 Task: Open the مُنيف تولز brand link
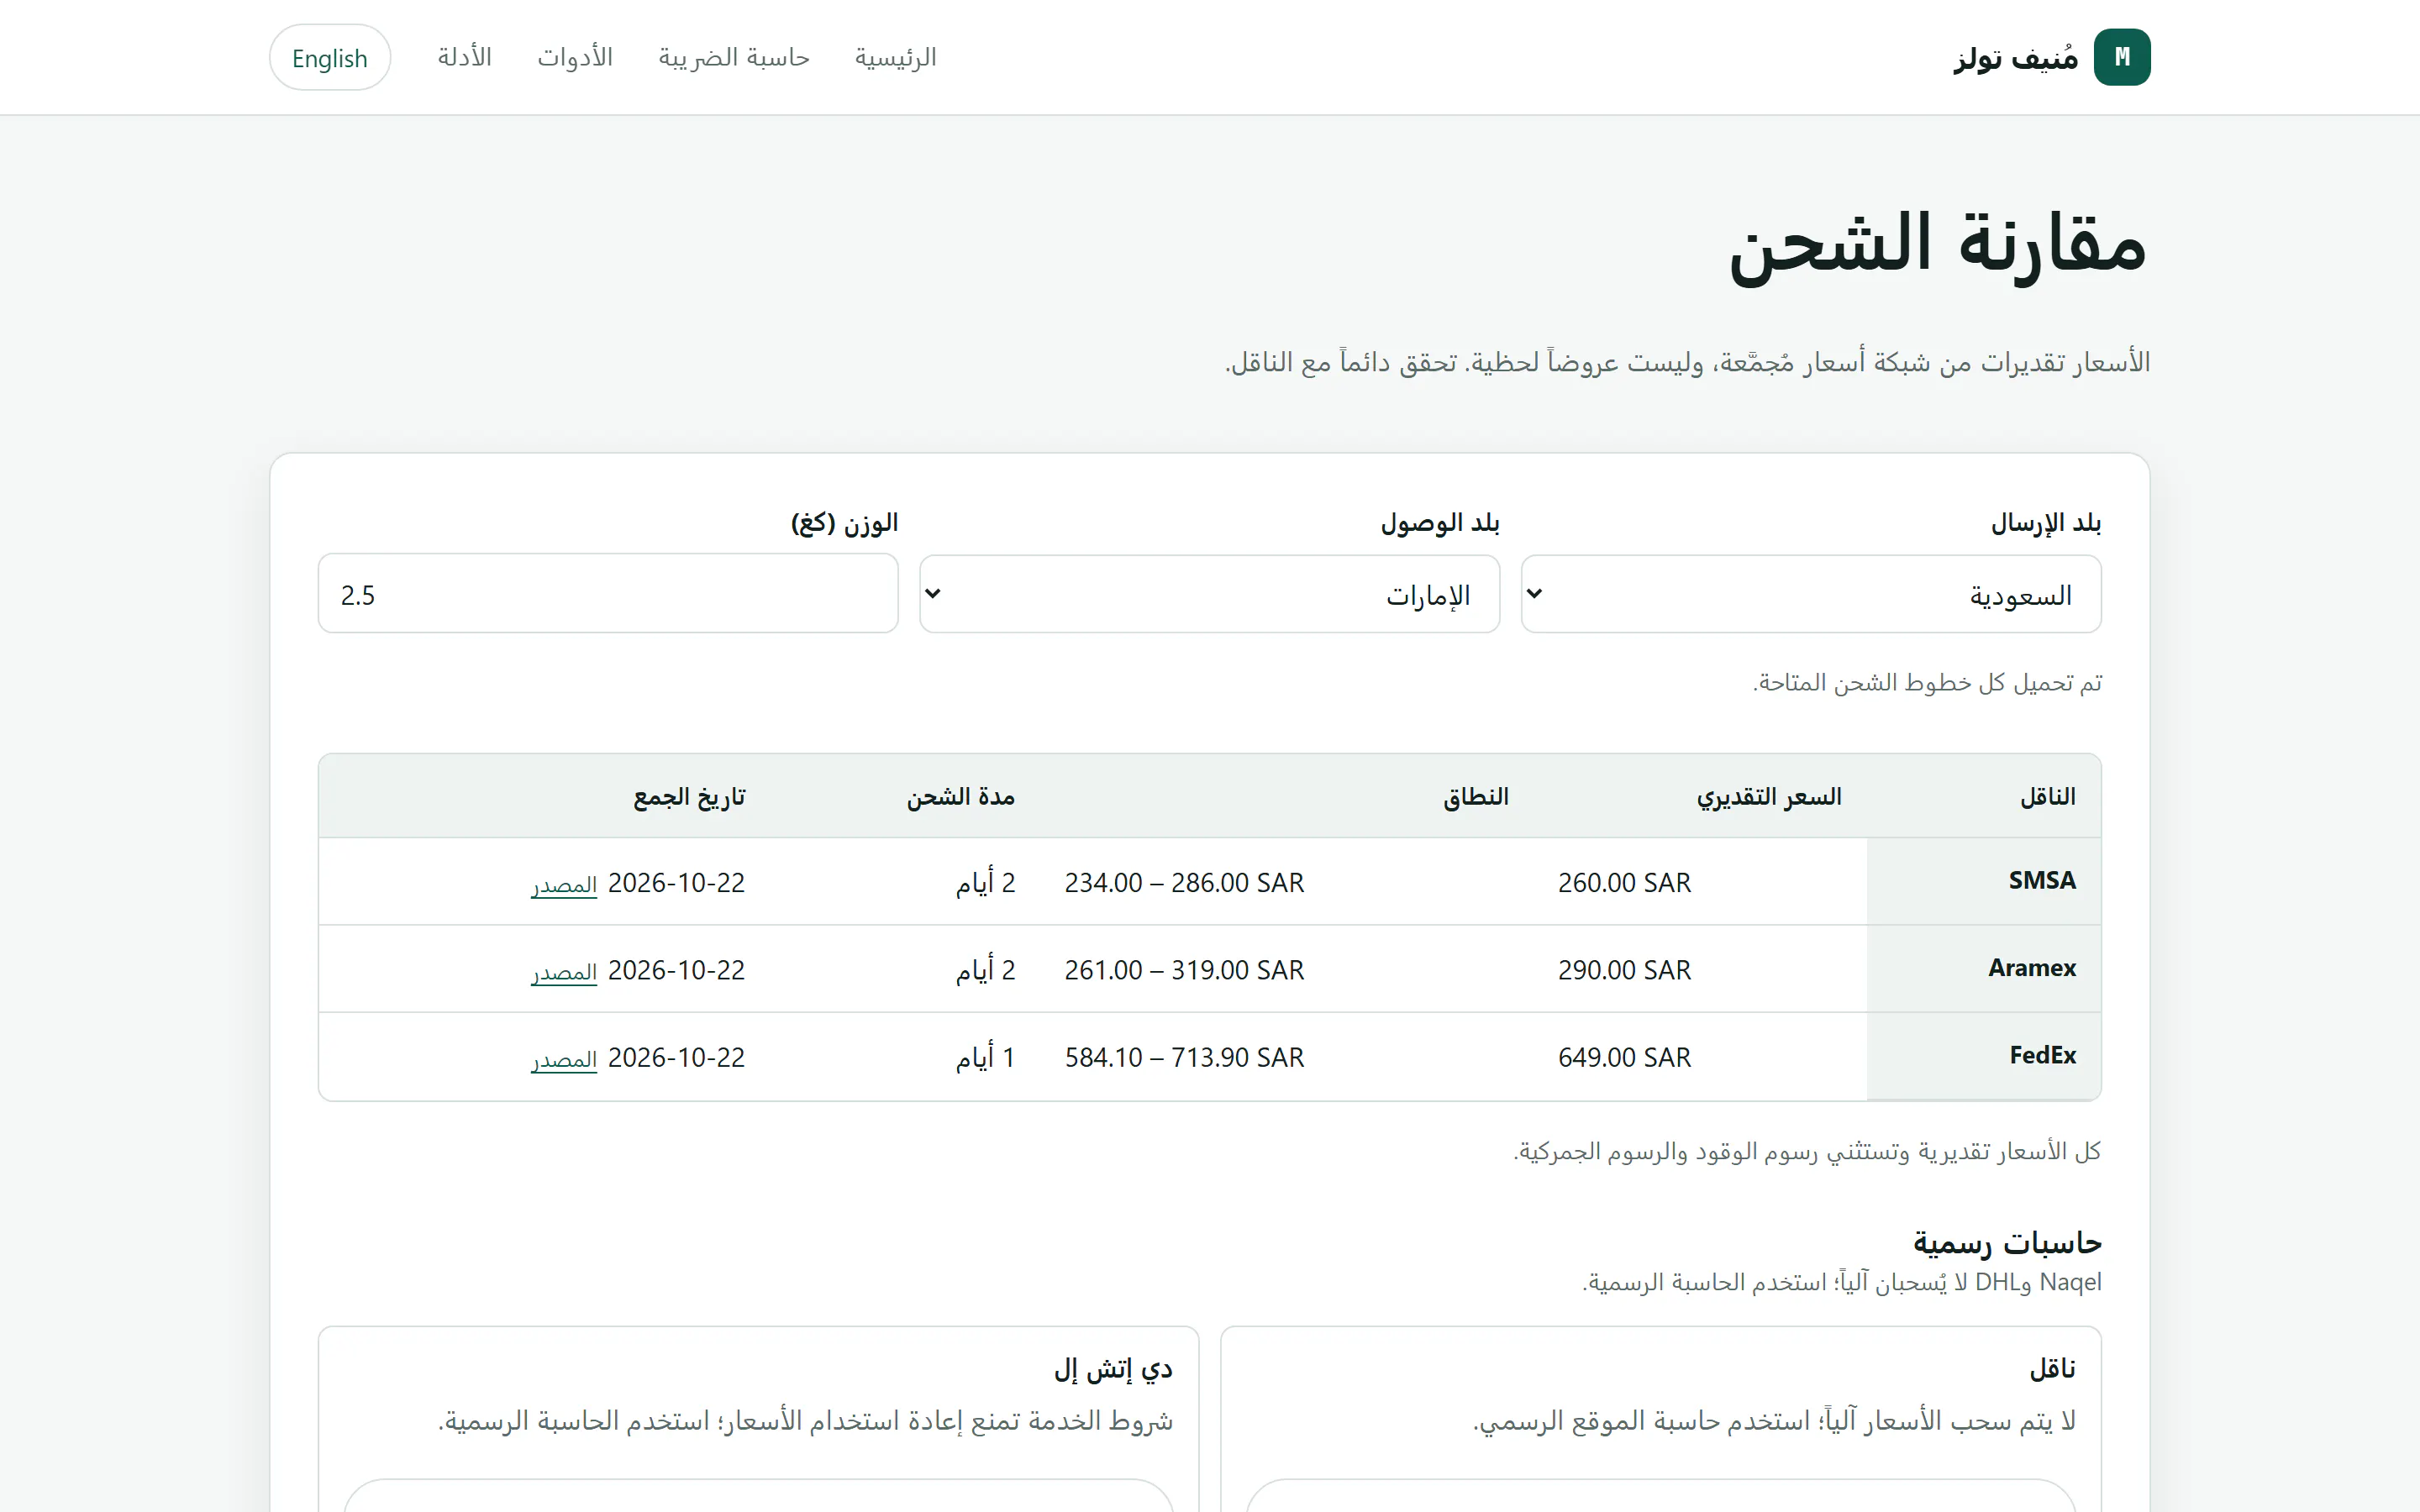coord(2051,57)
